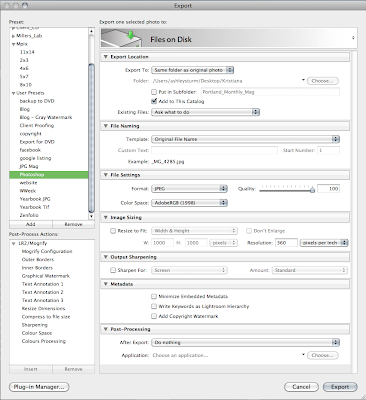This screenshot has height=400, width=366.
Task: Open the pixels per inch dropdown
Action: click(x=324, y=243)
